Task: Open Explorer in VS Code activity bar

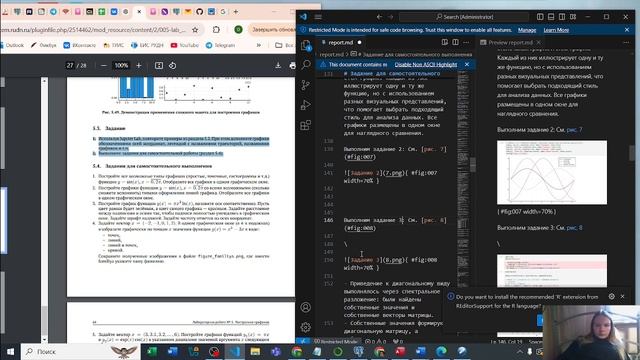Action: click(306, 45)
